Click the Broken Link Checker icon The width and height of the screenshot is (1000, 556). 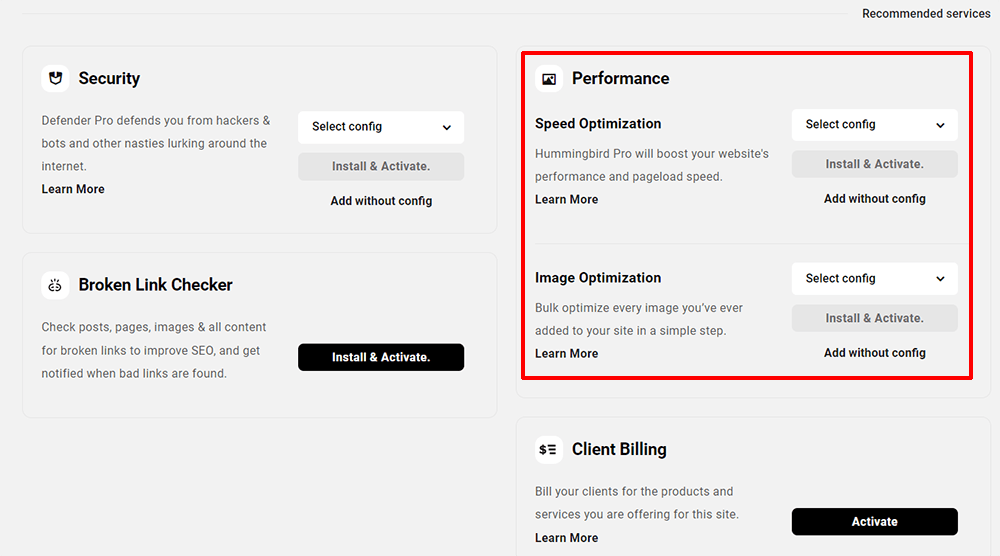click(x=55, y=285)
